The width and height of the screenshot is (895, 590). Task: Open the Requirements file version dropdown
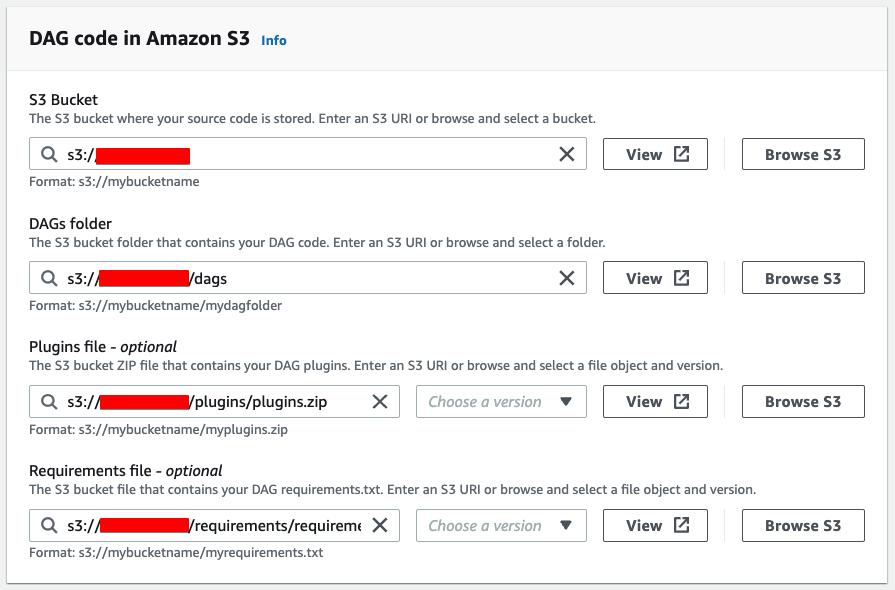[501, 525]
